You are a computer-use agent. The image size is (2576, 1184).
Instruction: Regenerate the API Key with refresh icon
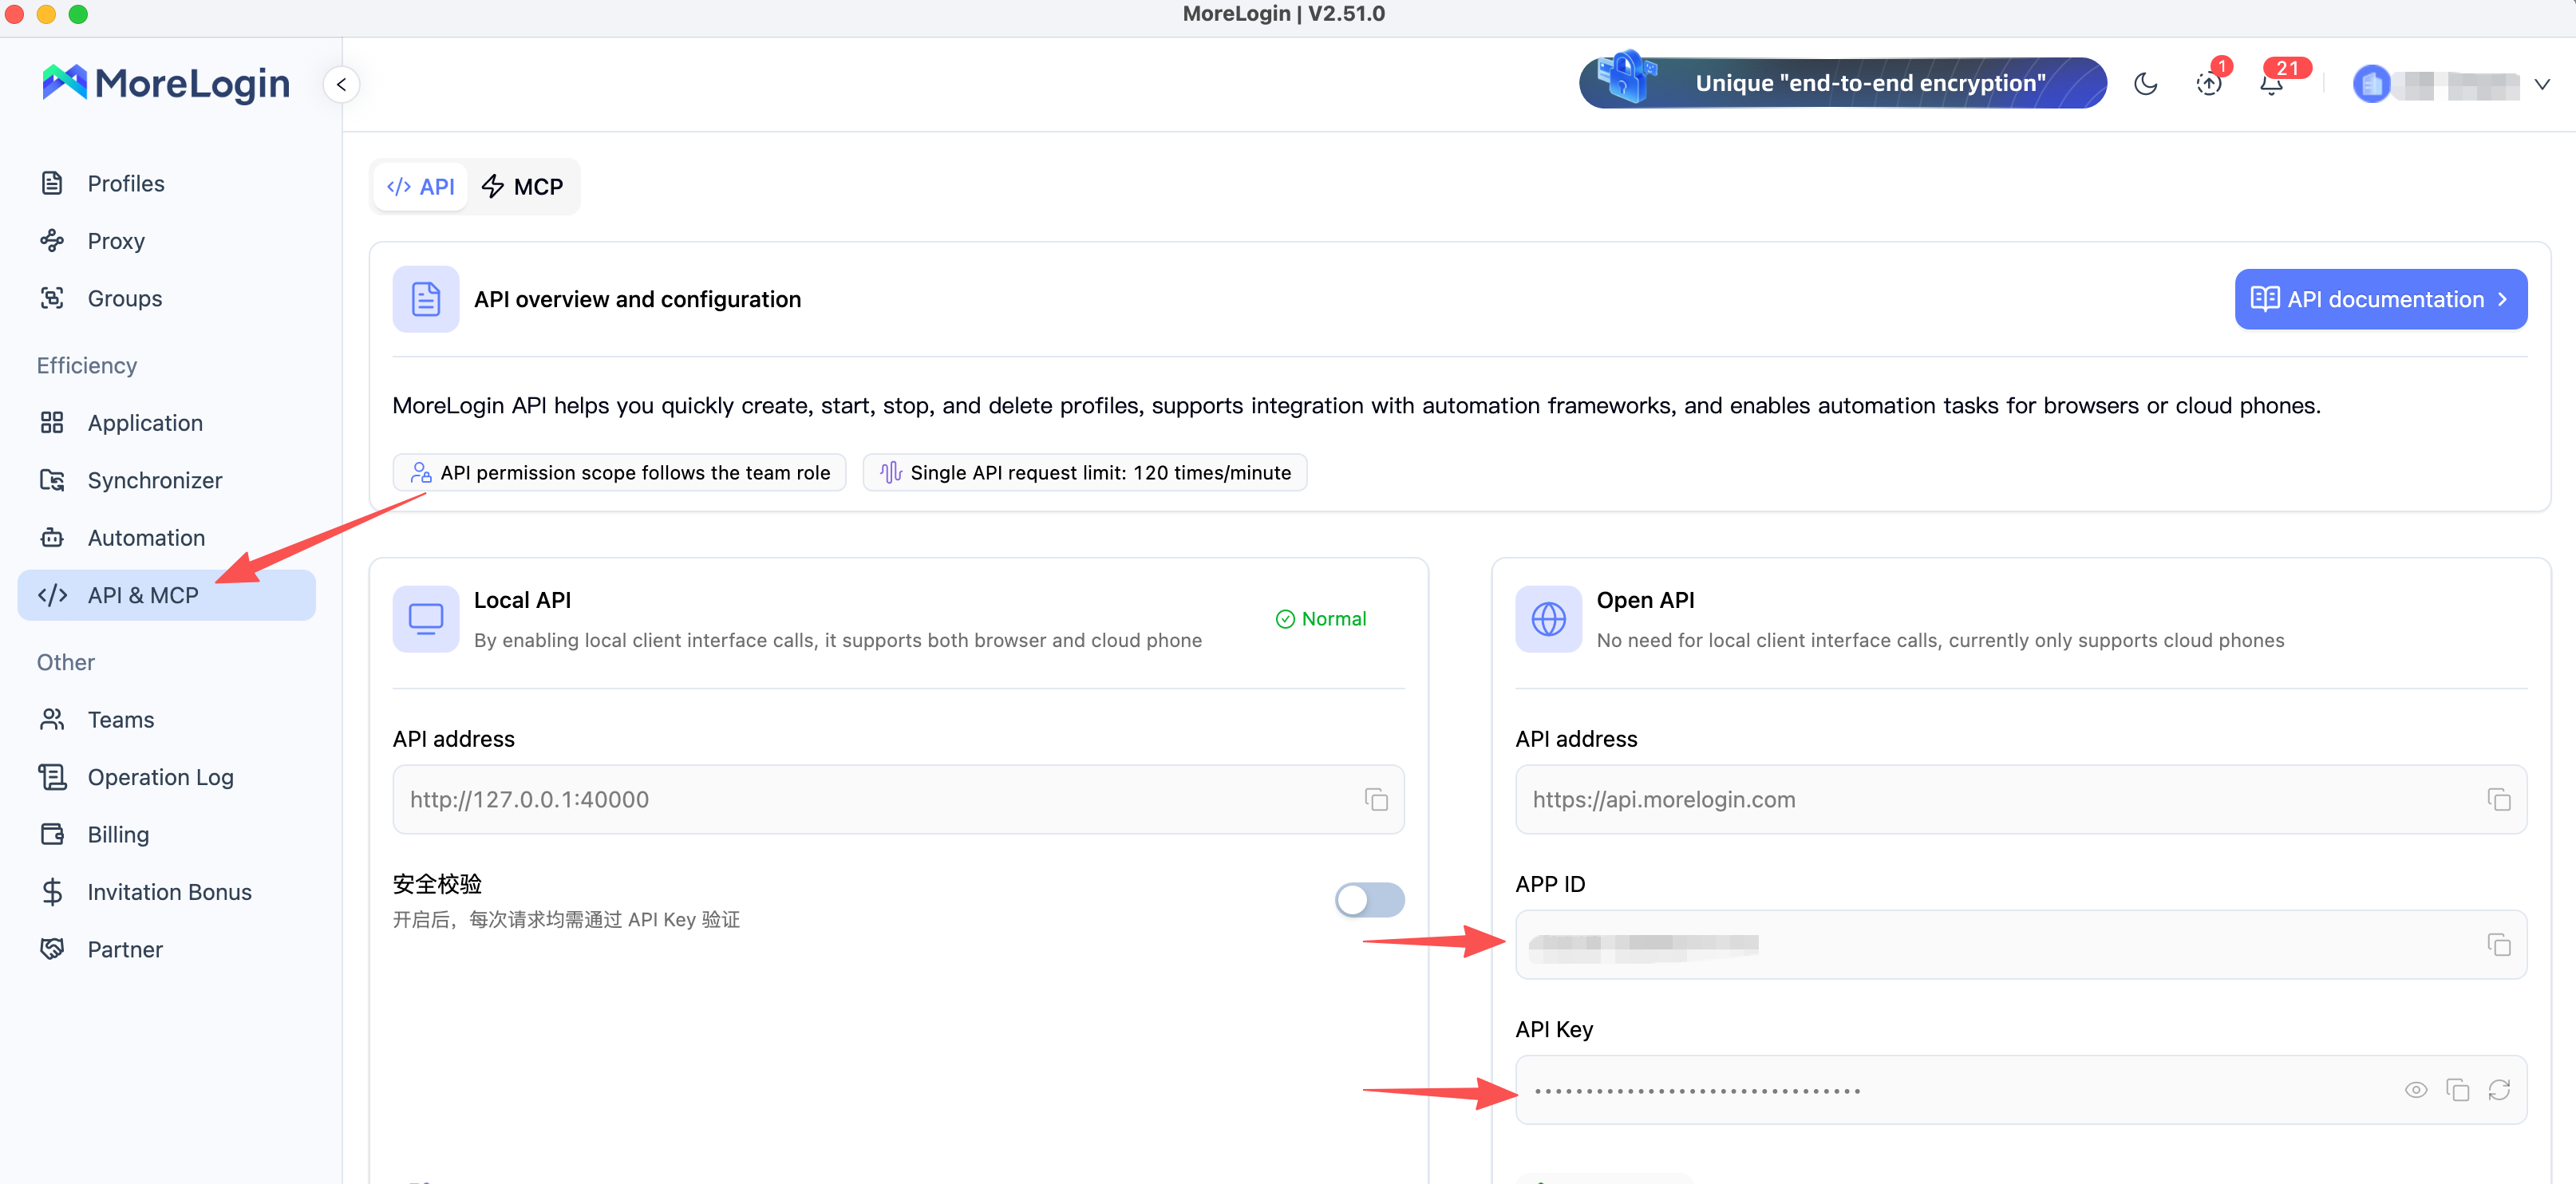click(x=2499, y=1090)
